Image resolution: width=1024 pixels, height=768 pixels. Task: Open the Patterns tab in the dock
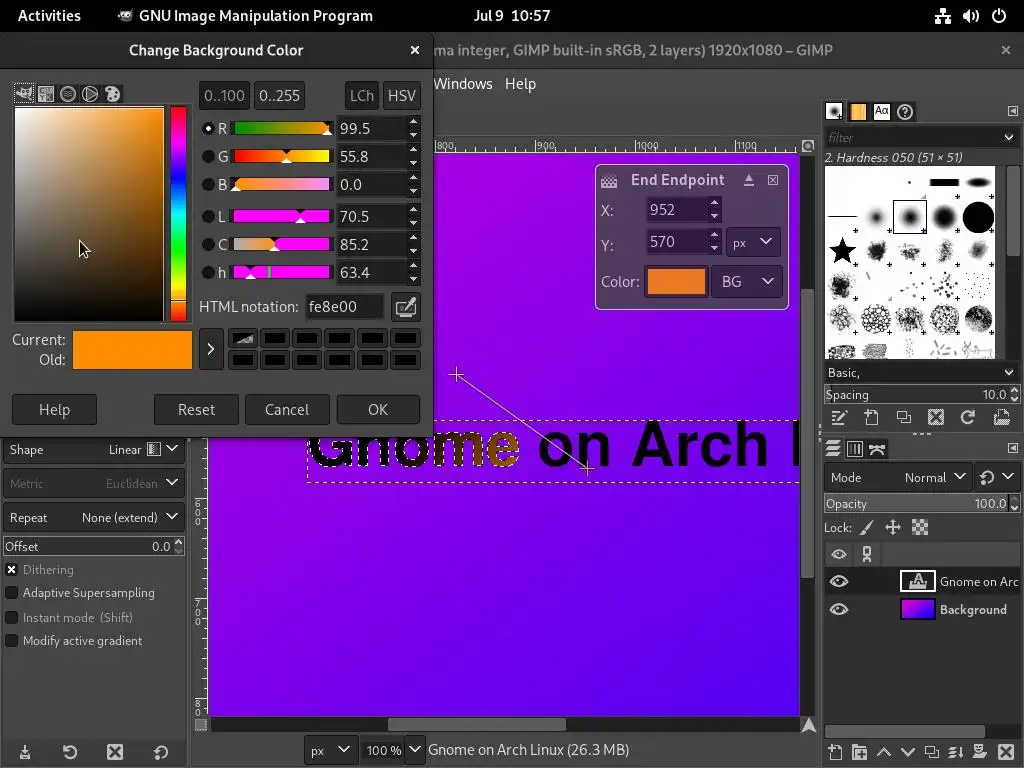coord(857,112)
